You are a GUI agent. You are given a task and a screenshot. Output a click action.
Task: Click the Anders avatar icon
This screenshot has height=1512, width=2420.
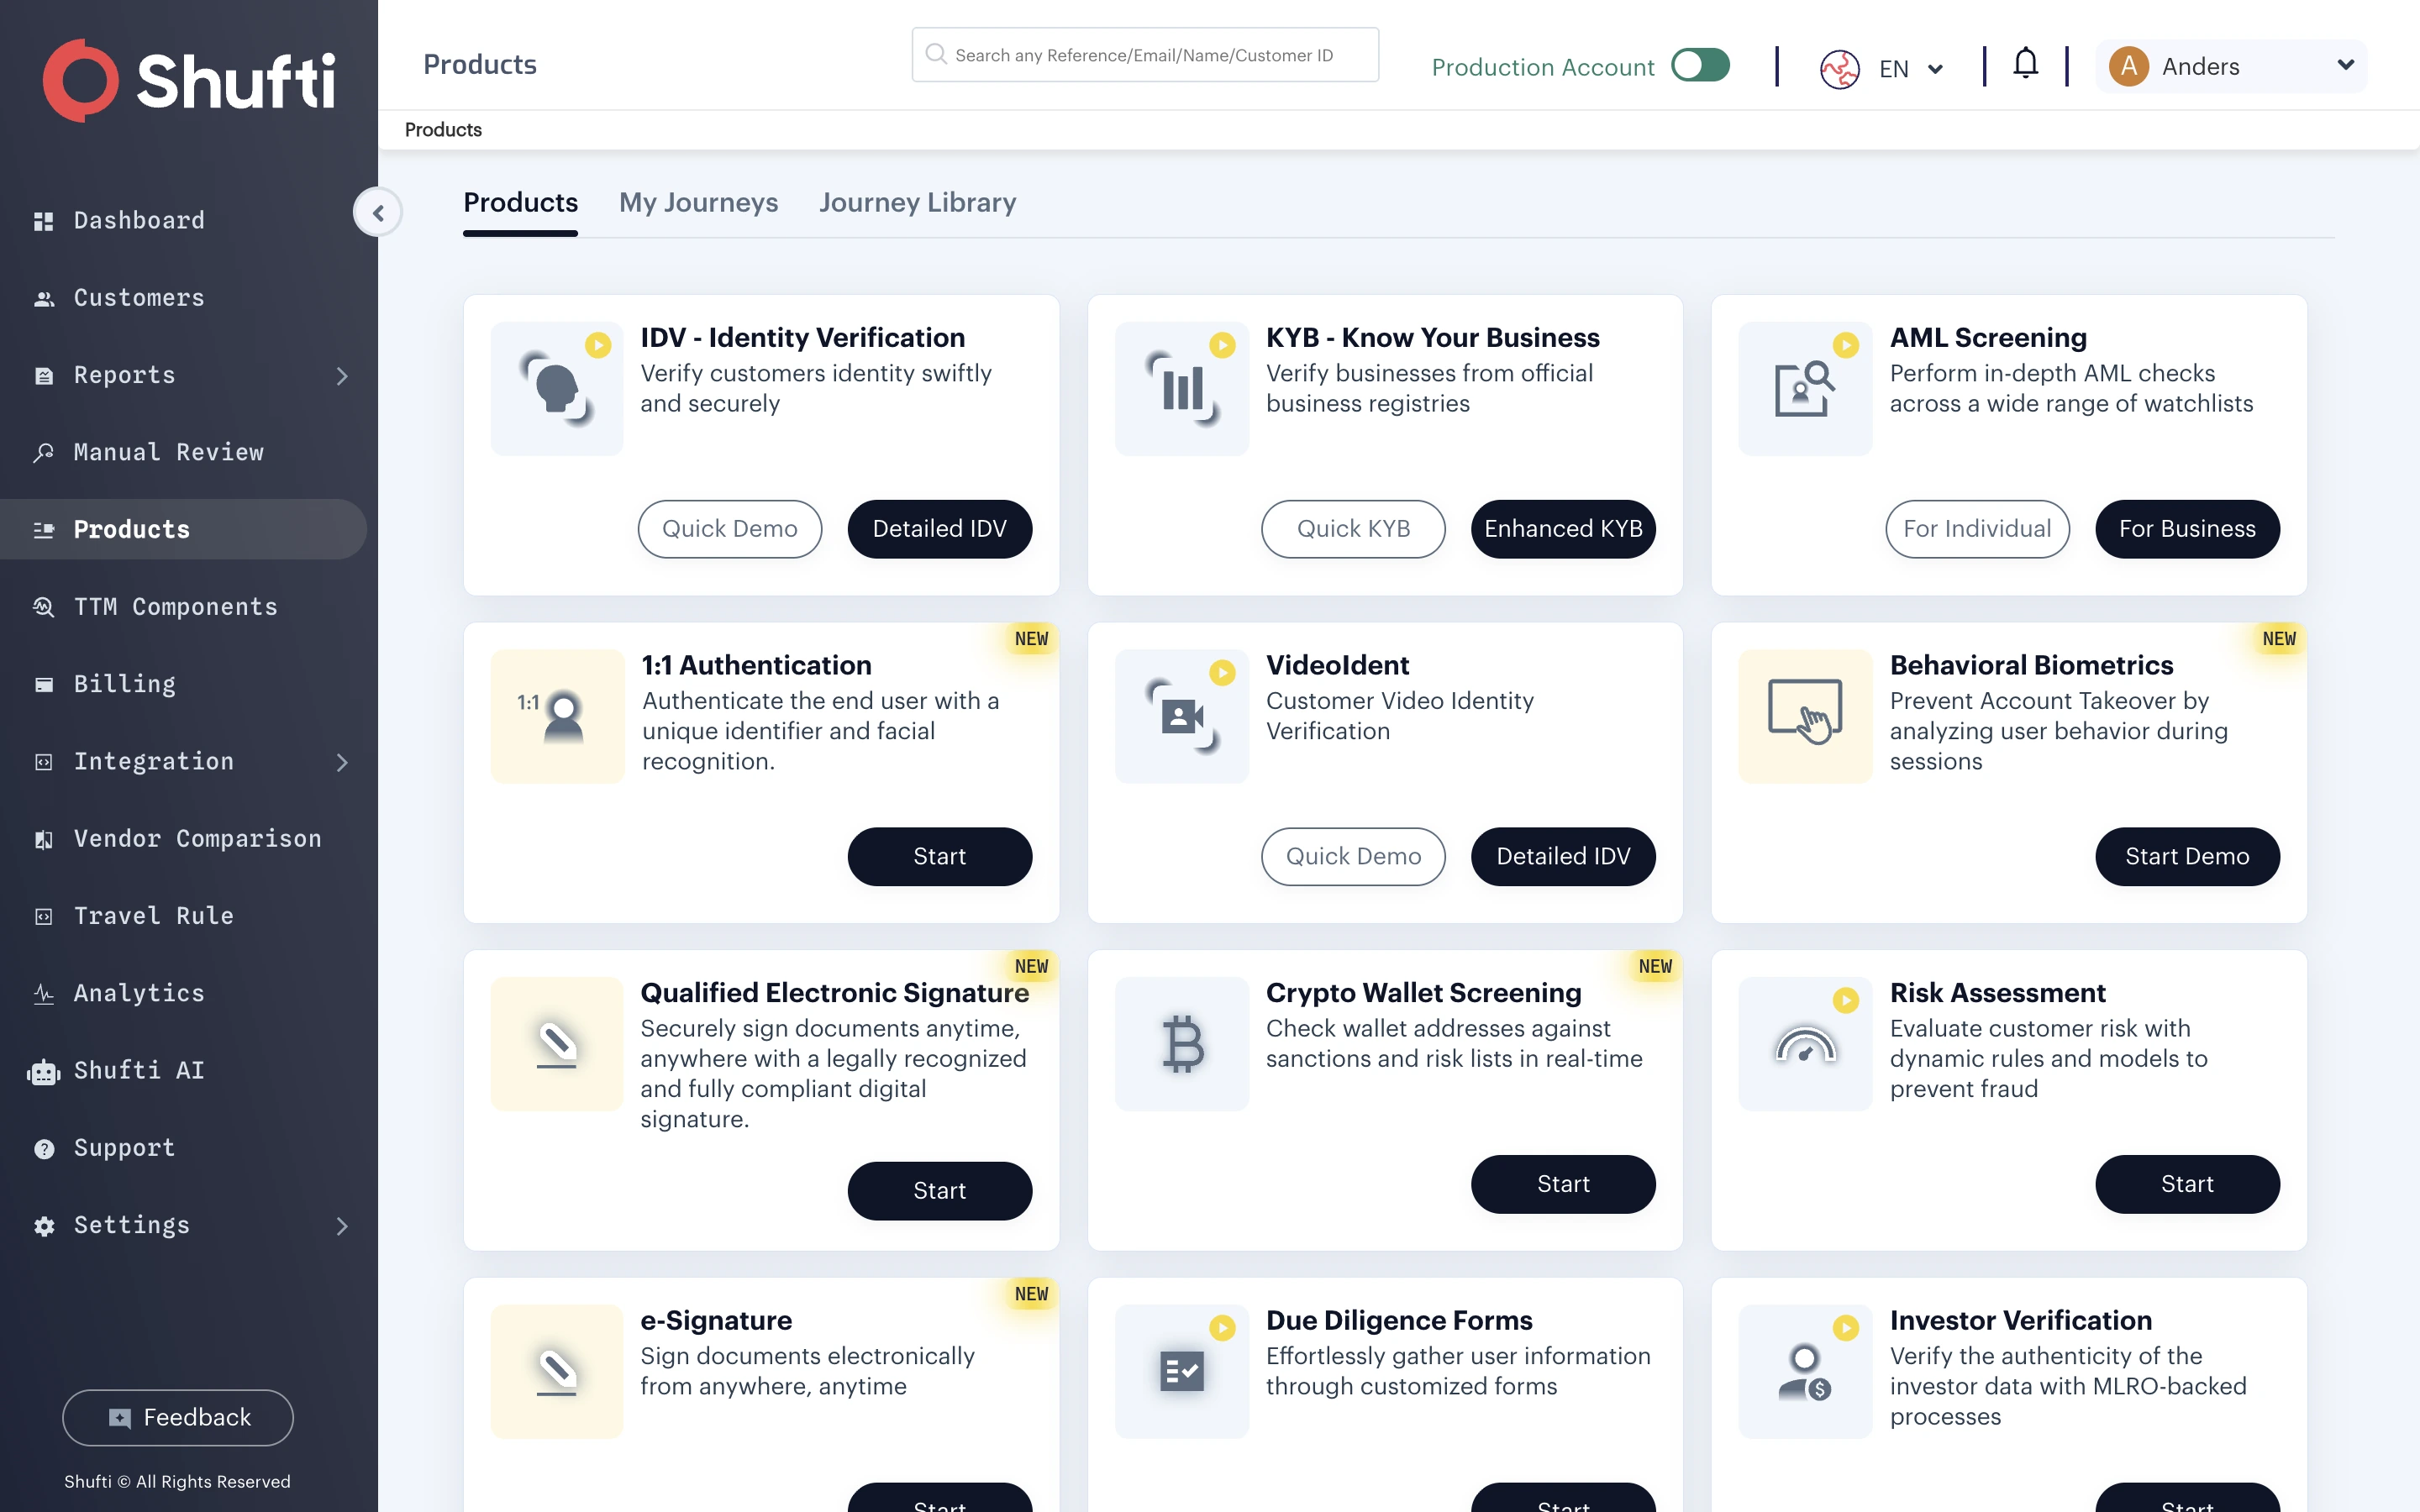pyautogui.click(x=2129, y=66)
